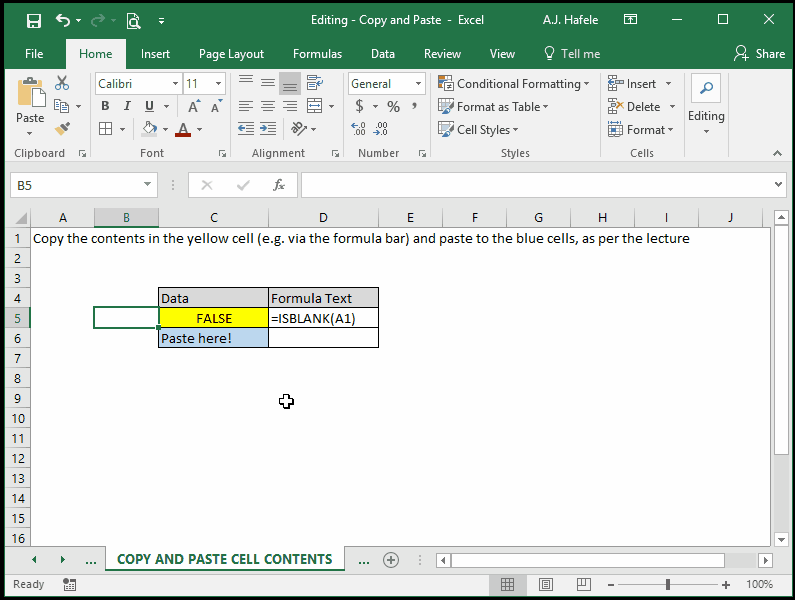Toggle Center horizontal alignment
This screenshot has height=600, width=795.
pos(268,106)
